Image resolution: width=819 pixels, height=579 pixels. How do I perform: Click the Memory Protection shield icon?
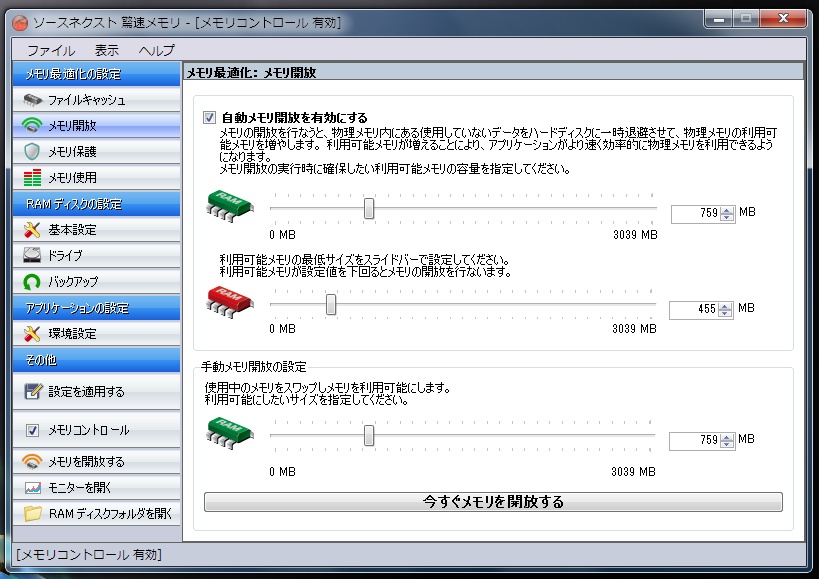click(32, 151)
